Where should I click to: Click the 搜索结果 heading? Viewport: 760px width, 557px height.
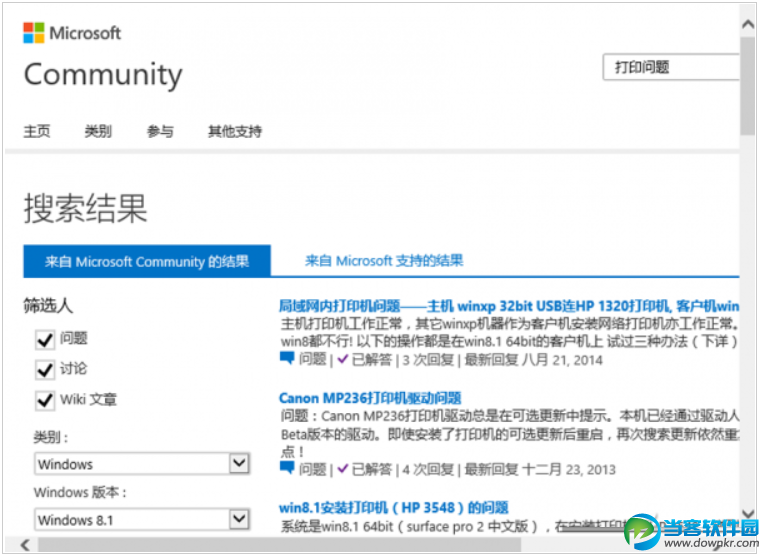pyautogui.click(x=85, y=208)
